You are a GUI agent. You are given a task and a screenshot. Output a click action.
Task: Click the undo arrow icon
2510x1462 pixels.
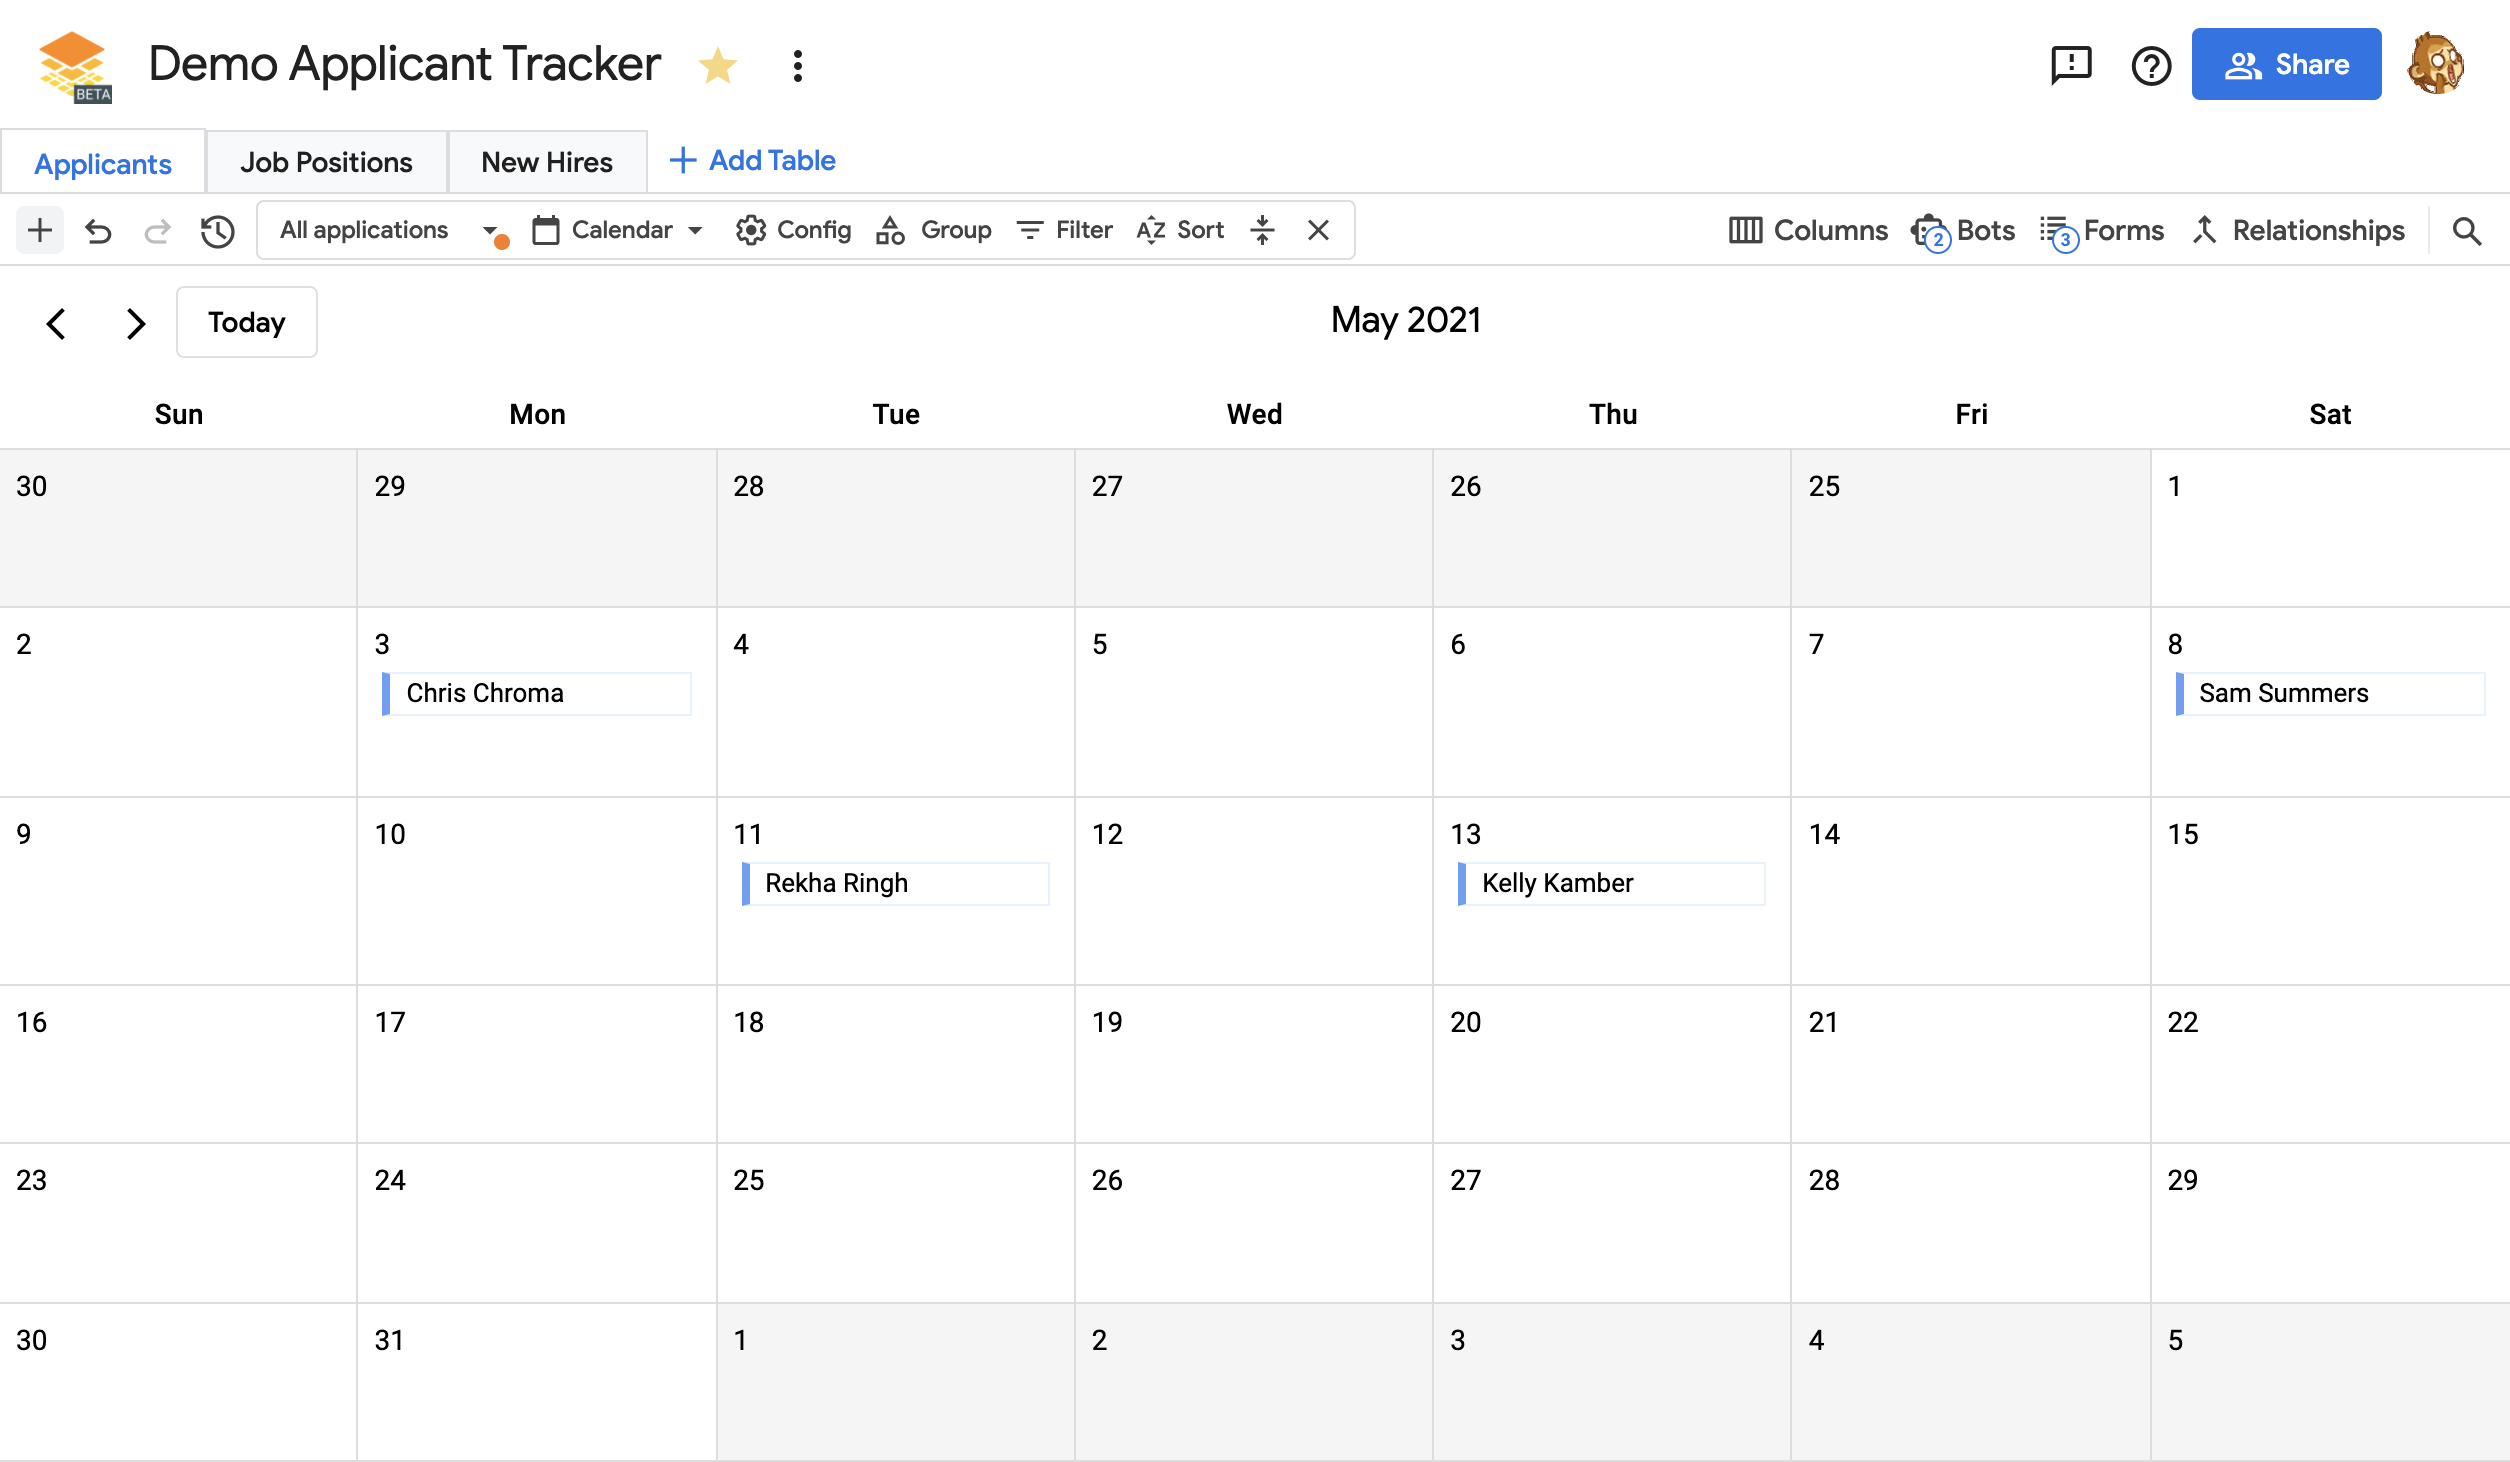click(x=98, y=231)
